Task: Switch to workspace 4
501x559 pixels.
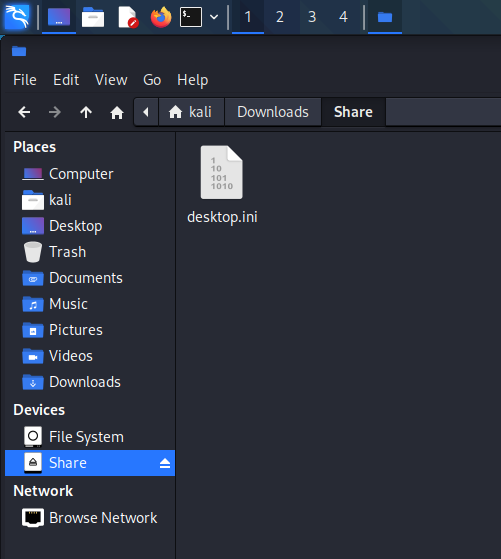Action: [343, 17]
